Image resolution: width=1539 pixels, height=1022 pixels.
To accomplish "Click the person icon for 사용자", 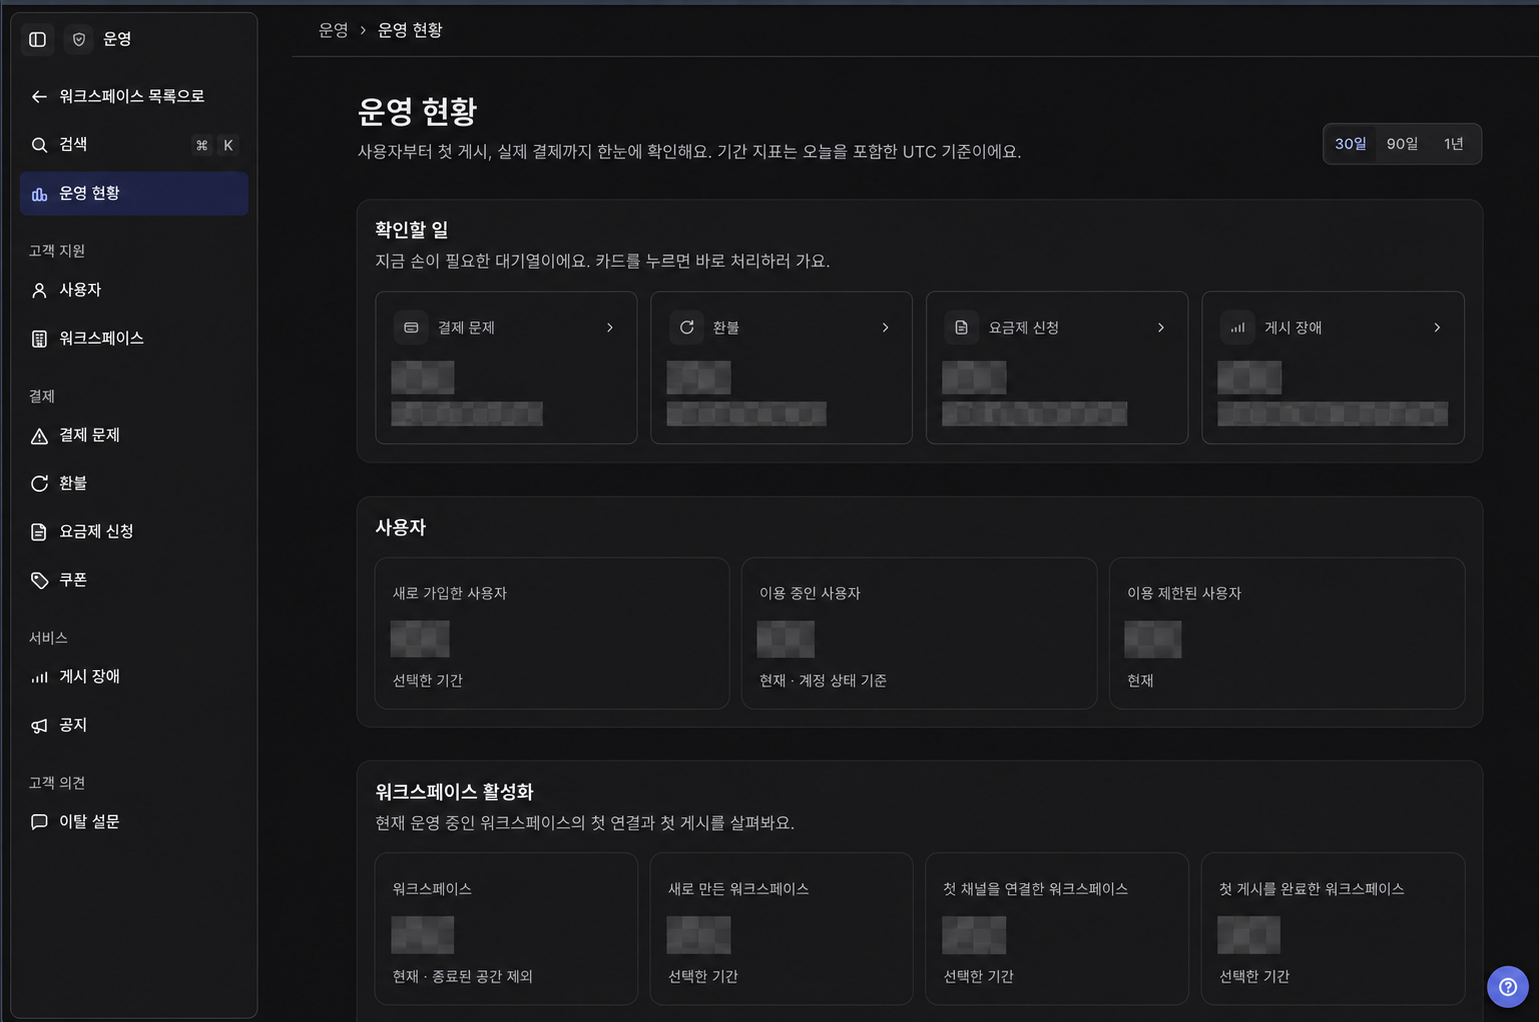I will 39,290.
